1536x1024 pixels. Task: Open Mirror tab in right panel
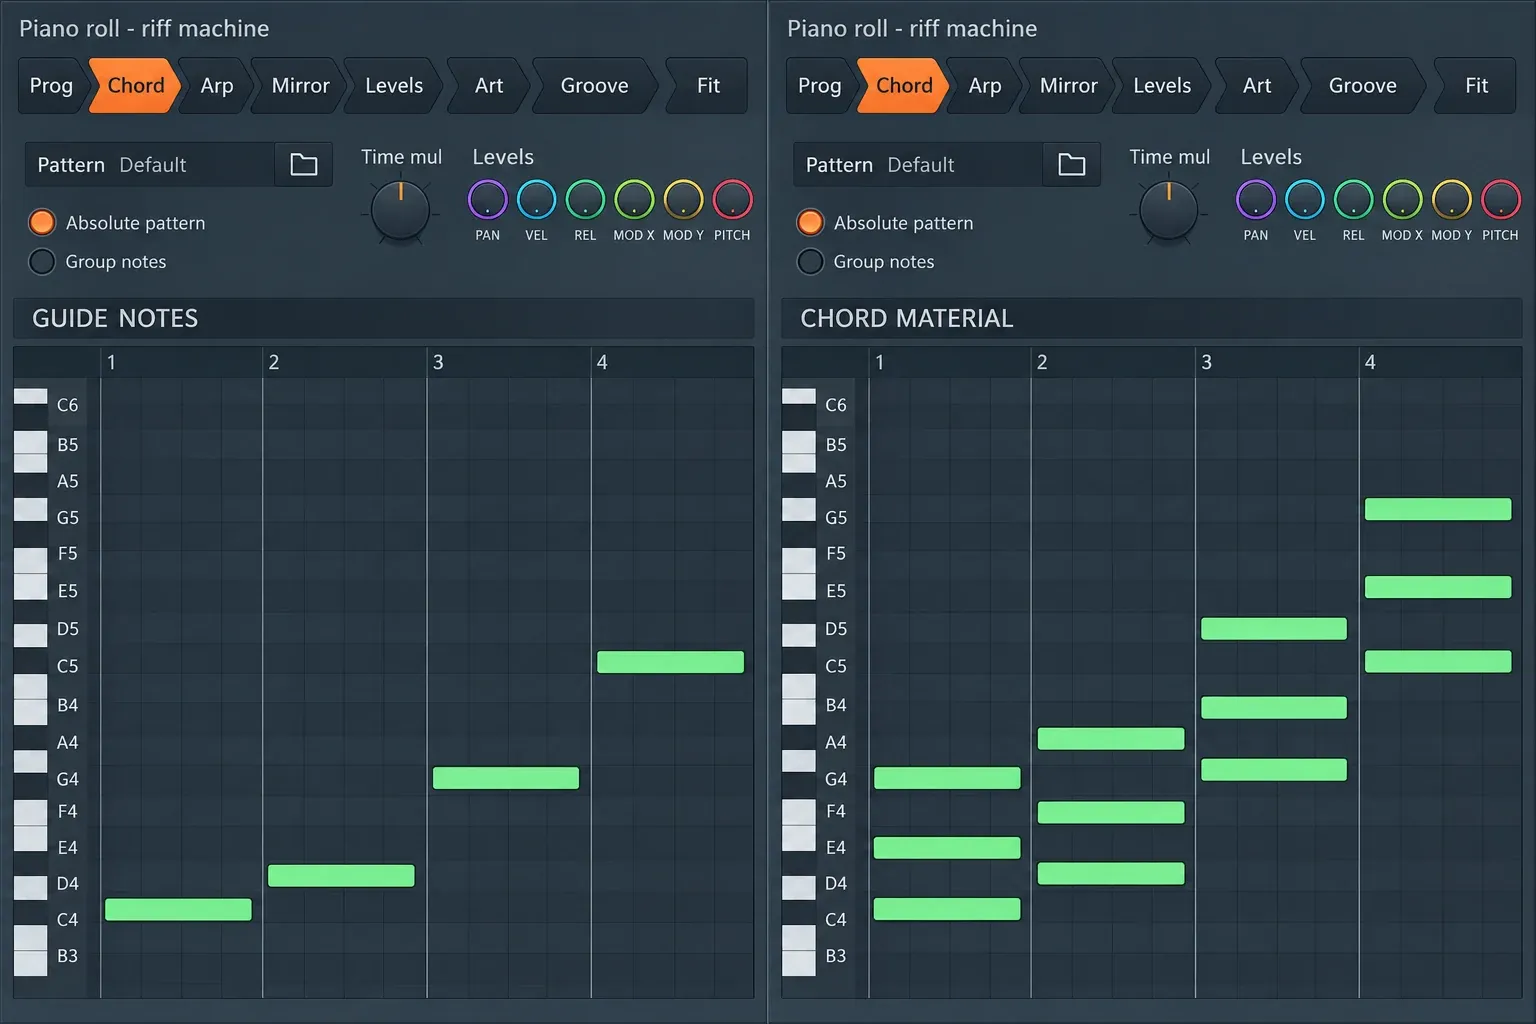pyautogui.click(x=1068, y=86)
